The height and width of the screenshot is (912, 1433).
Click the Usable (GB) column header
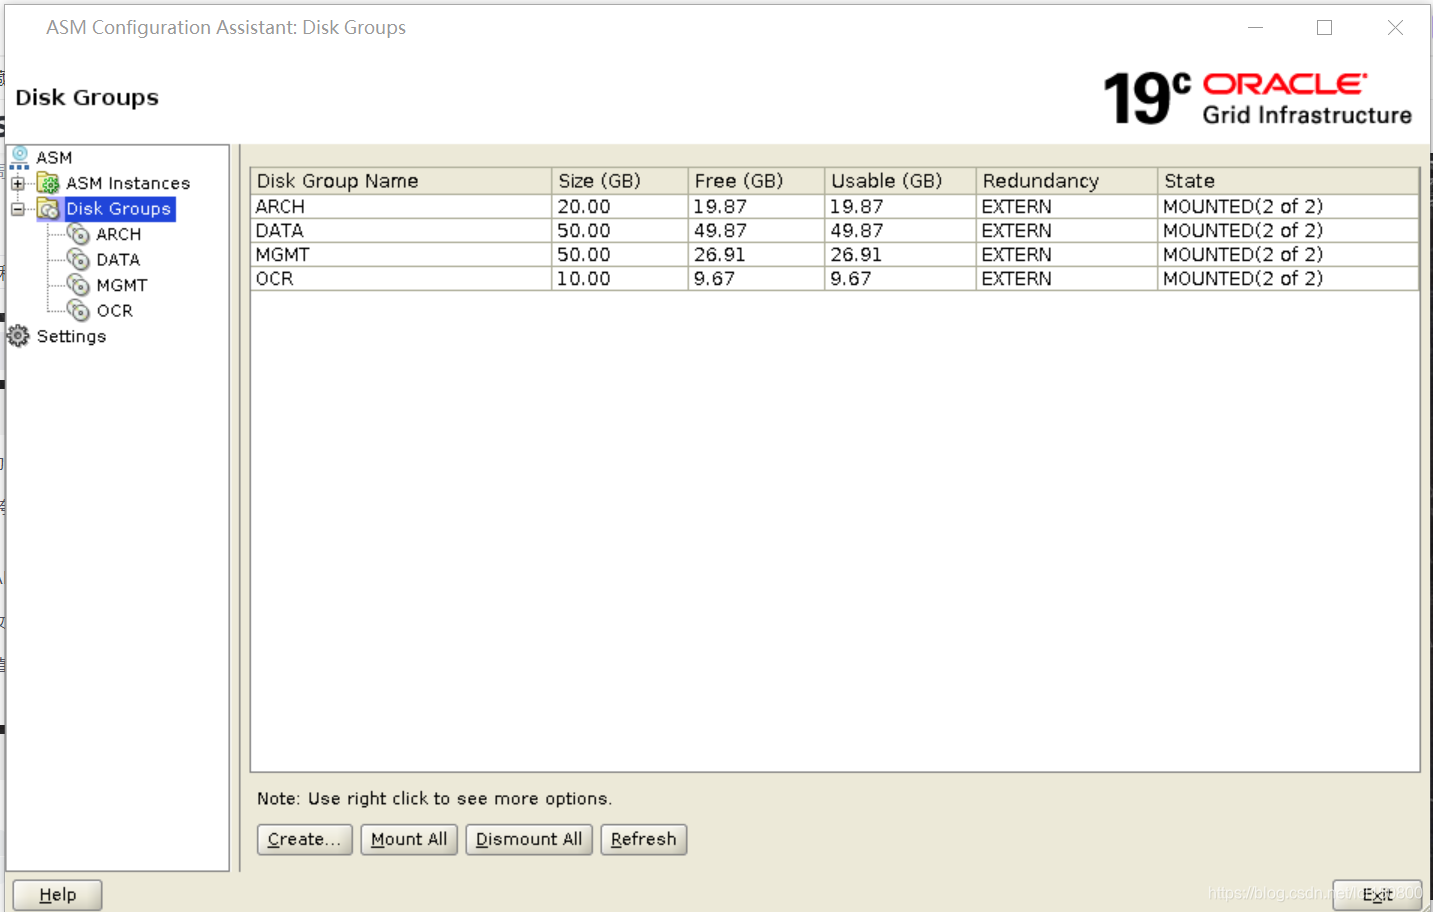900,181
